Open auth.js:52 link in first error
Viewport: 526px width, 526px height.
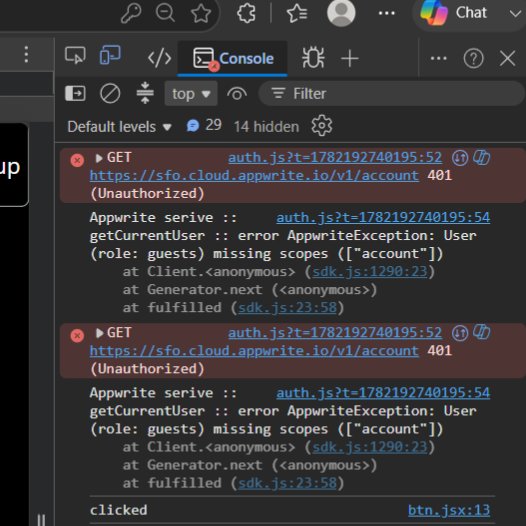pos(335,158)
